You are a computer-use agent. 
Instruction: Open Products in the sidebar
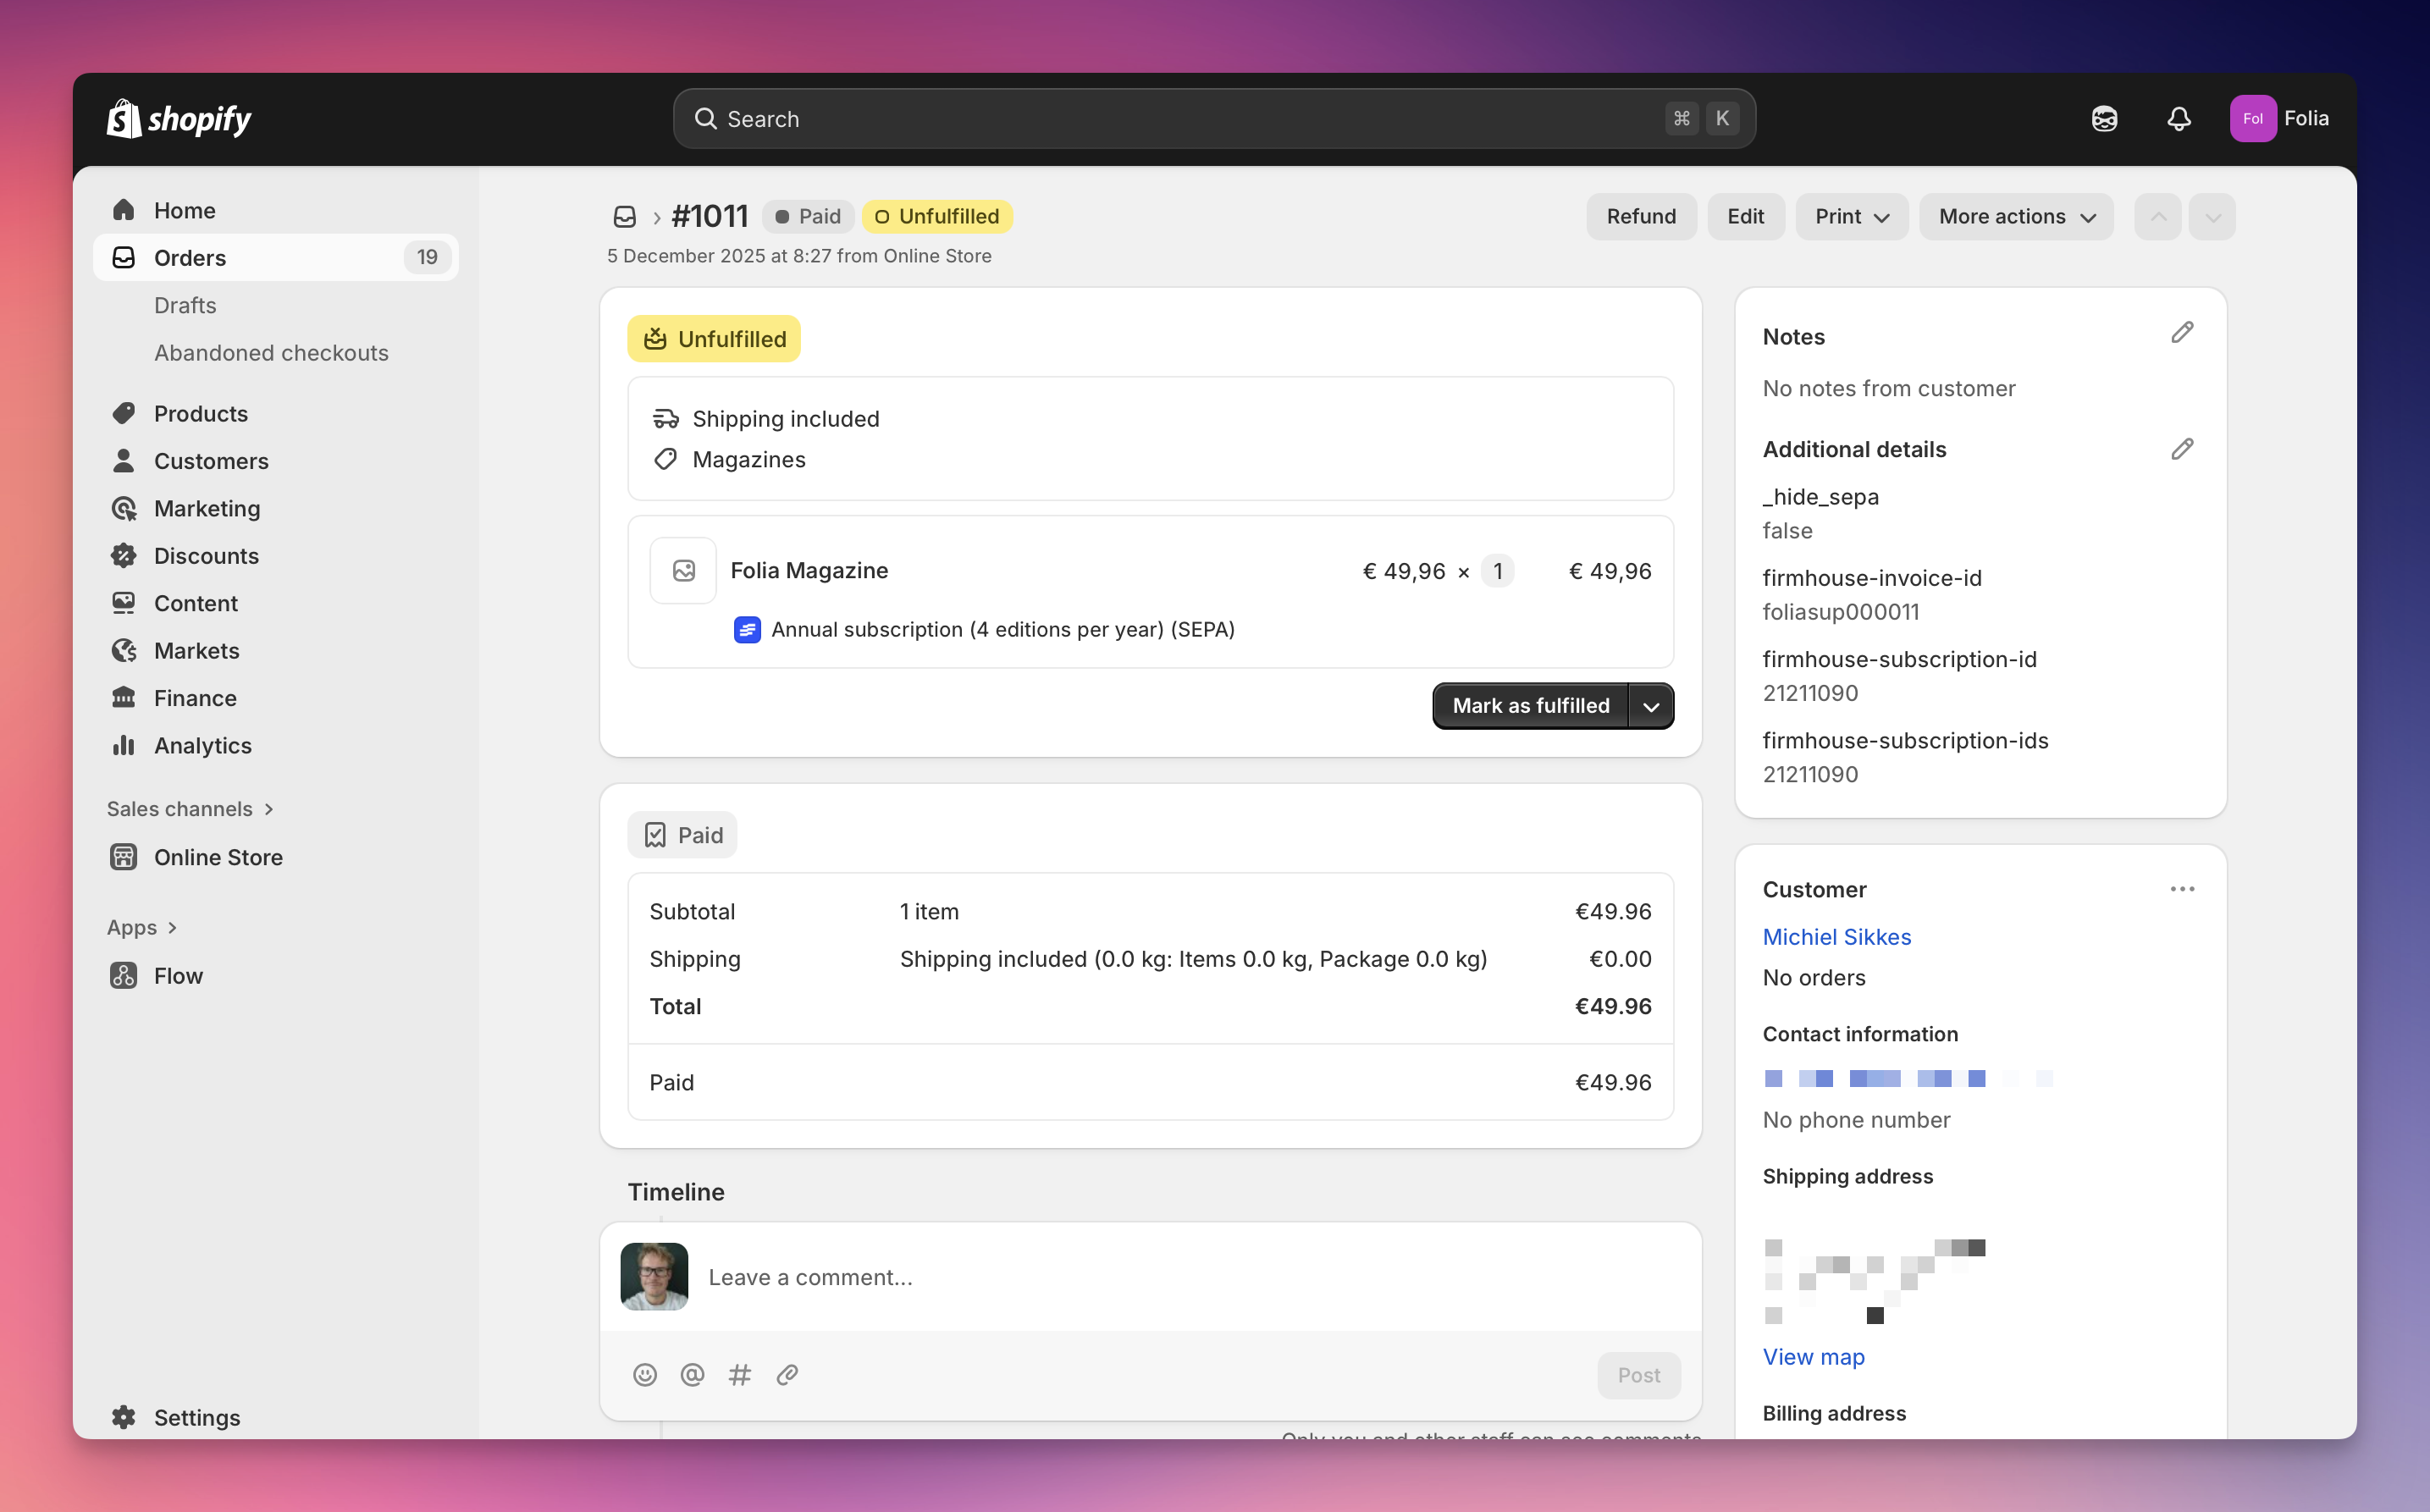200,414
